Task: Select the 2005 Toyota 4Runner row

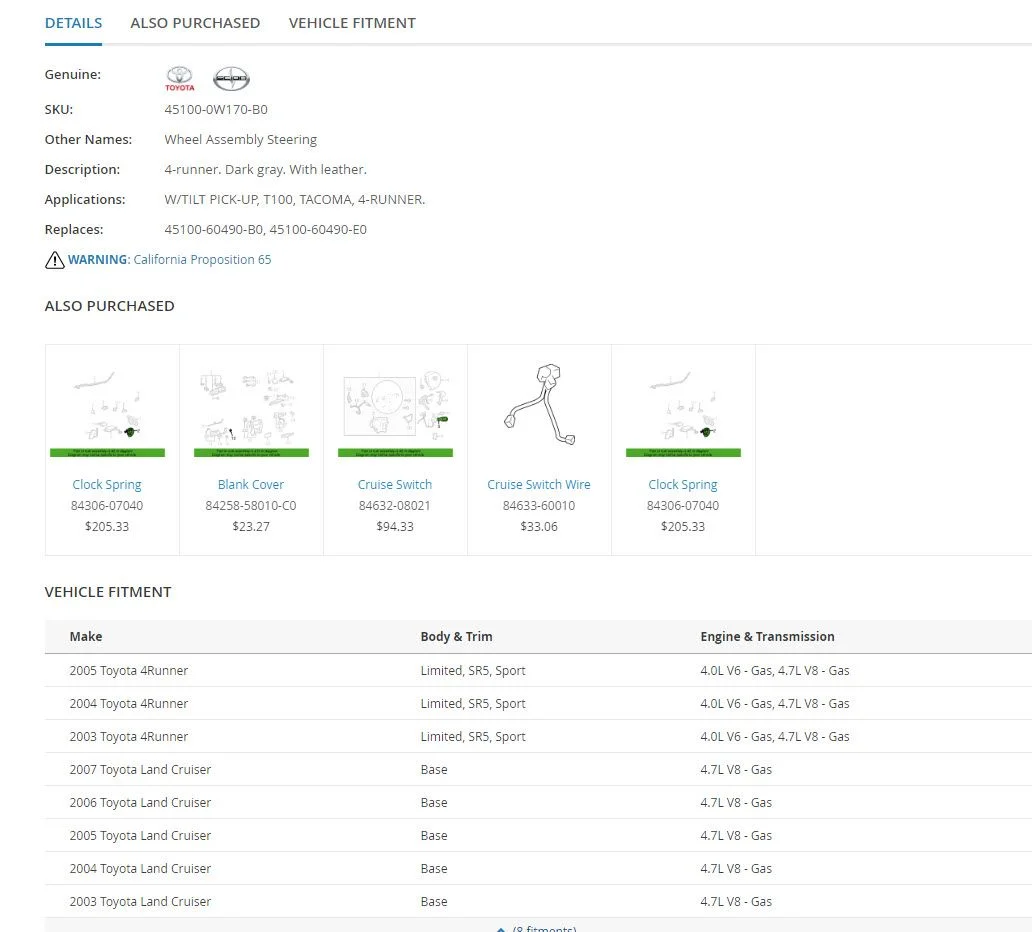Action: 538,671
